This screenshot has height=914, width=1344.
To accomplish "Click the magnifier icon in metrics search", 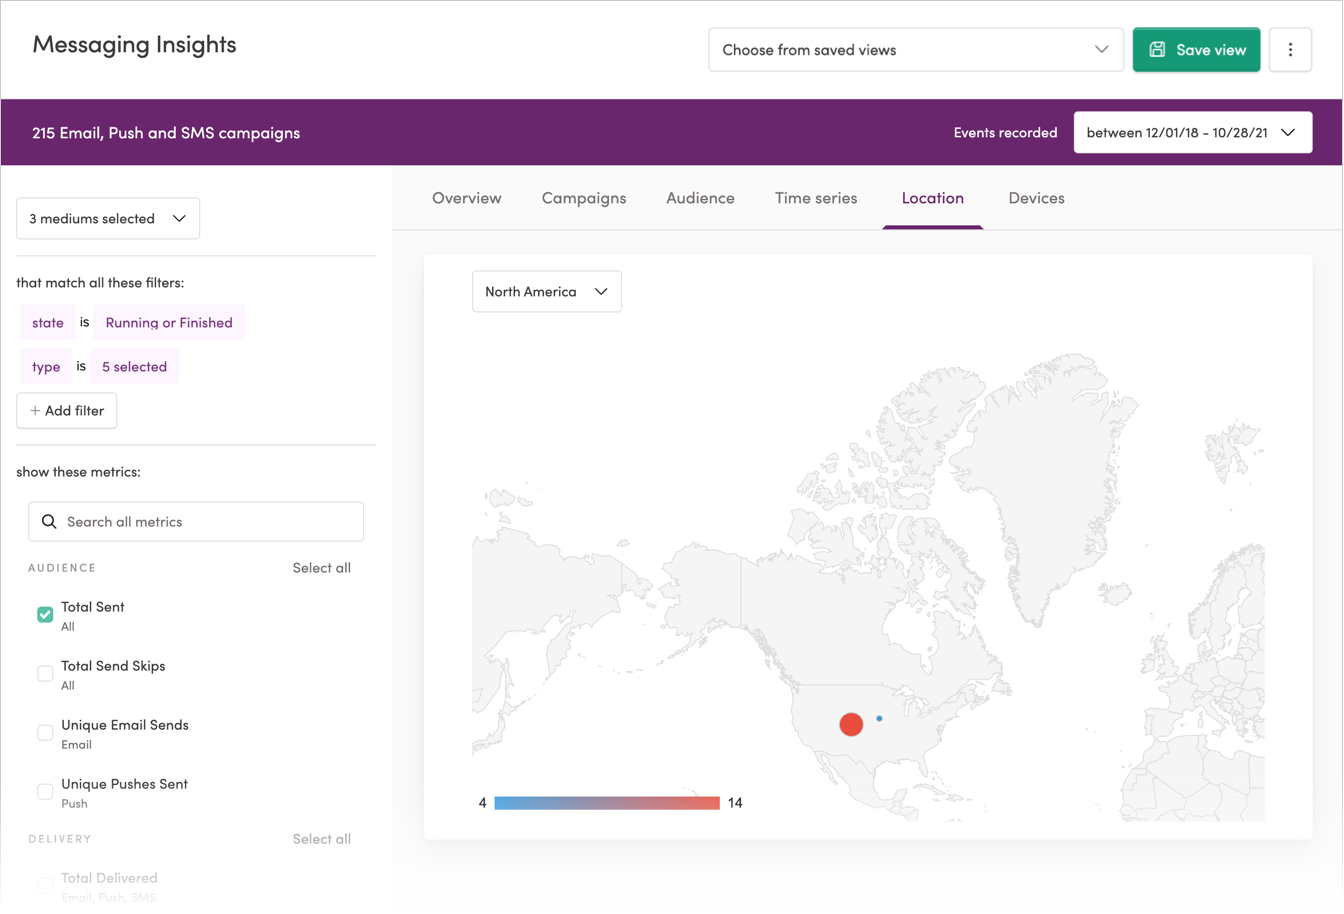I will click(49, 522).
